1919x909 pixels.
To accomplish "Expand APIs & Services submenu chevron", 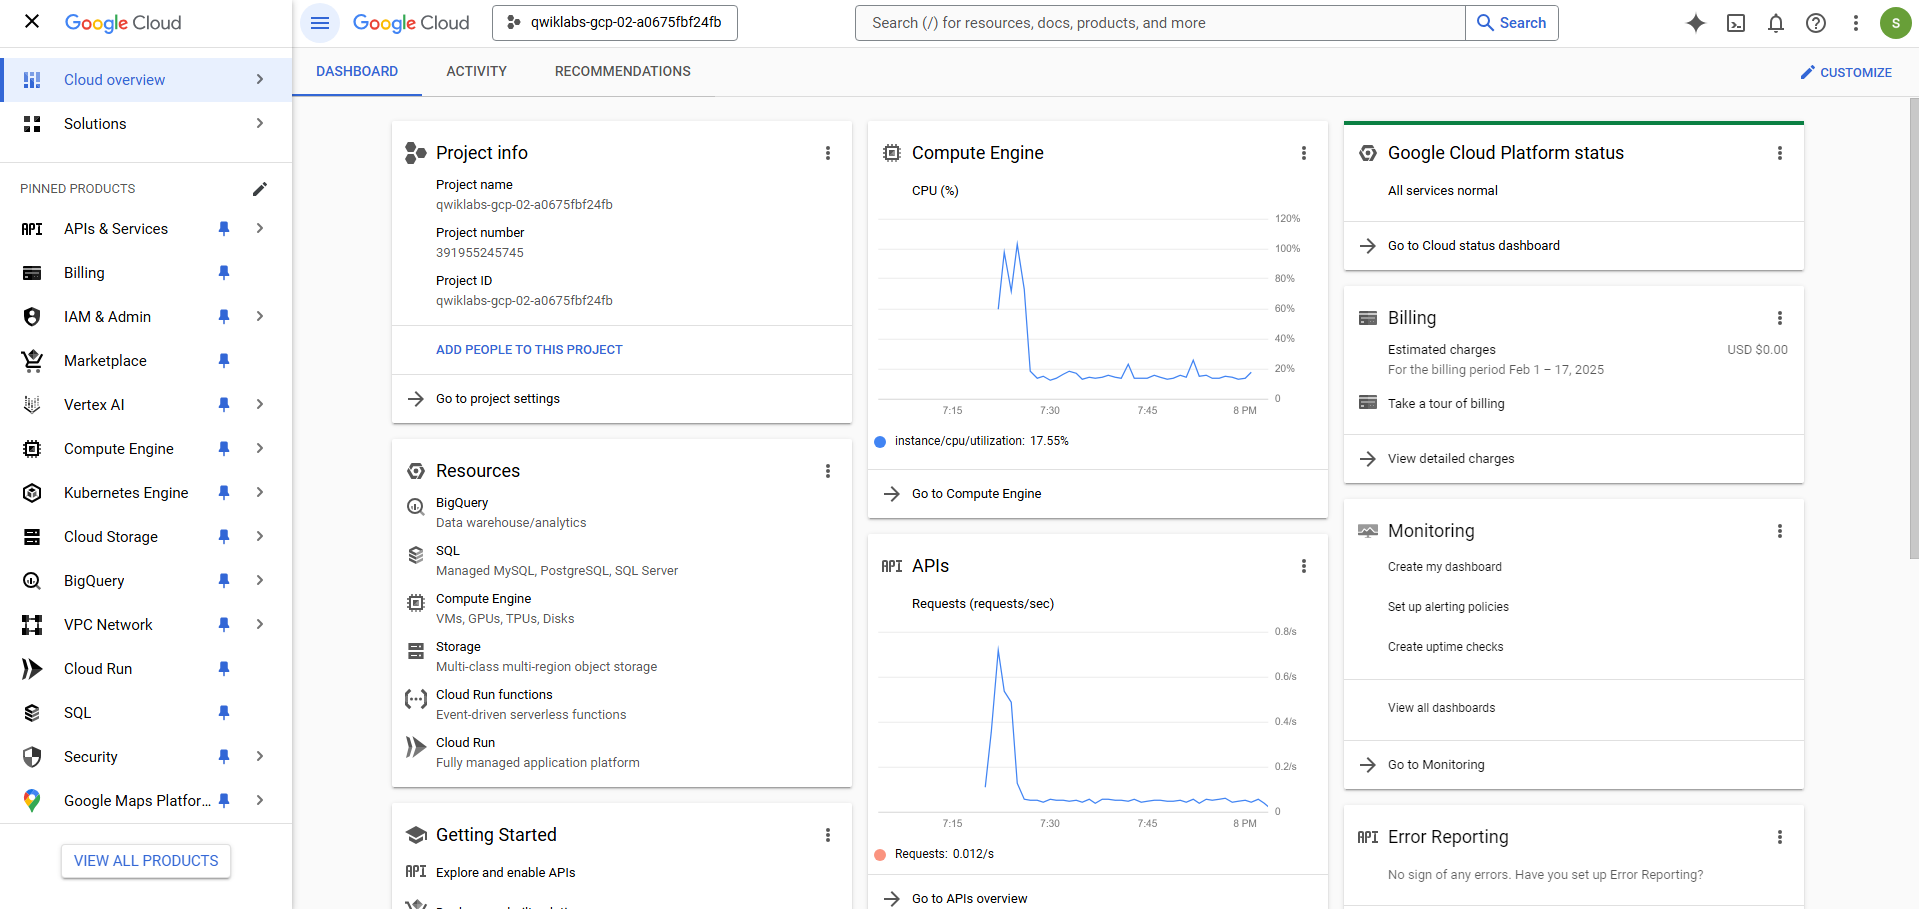I will click(260, 229).
